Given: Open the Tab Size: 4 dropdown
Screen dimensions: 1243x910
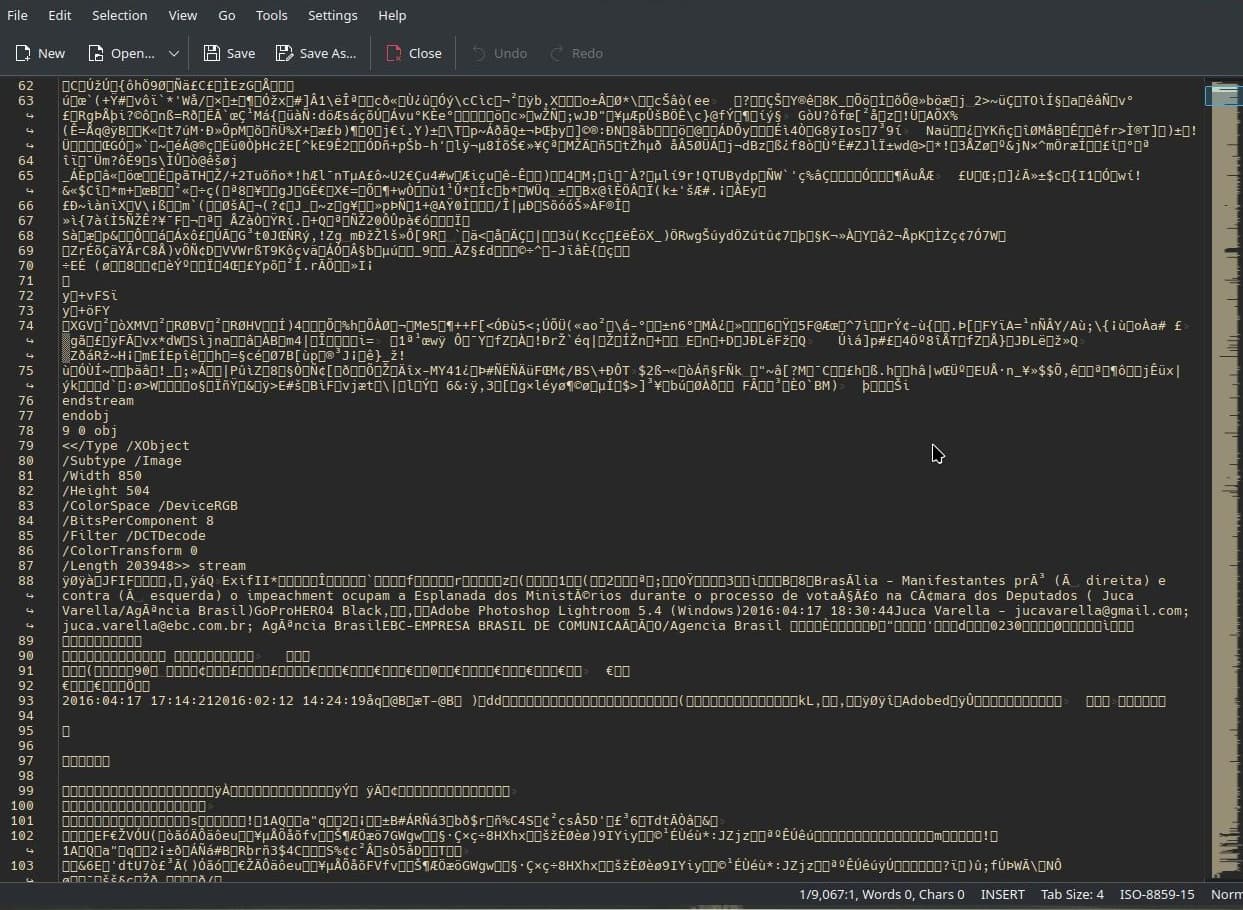Looking at the screenshot, I should 1072,894.
